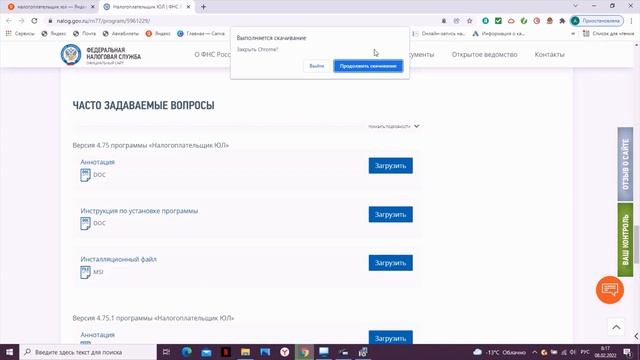Screen dimensions: 640x360
Task: Download 'Инструкция по установке программы' file
Action: 390,214
